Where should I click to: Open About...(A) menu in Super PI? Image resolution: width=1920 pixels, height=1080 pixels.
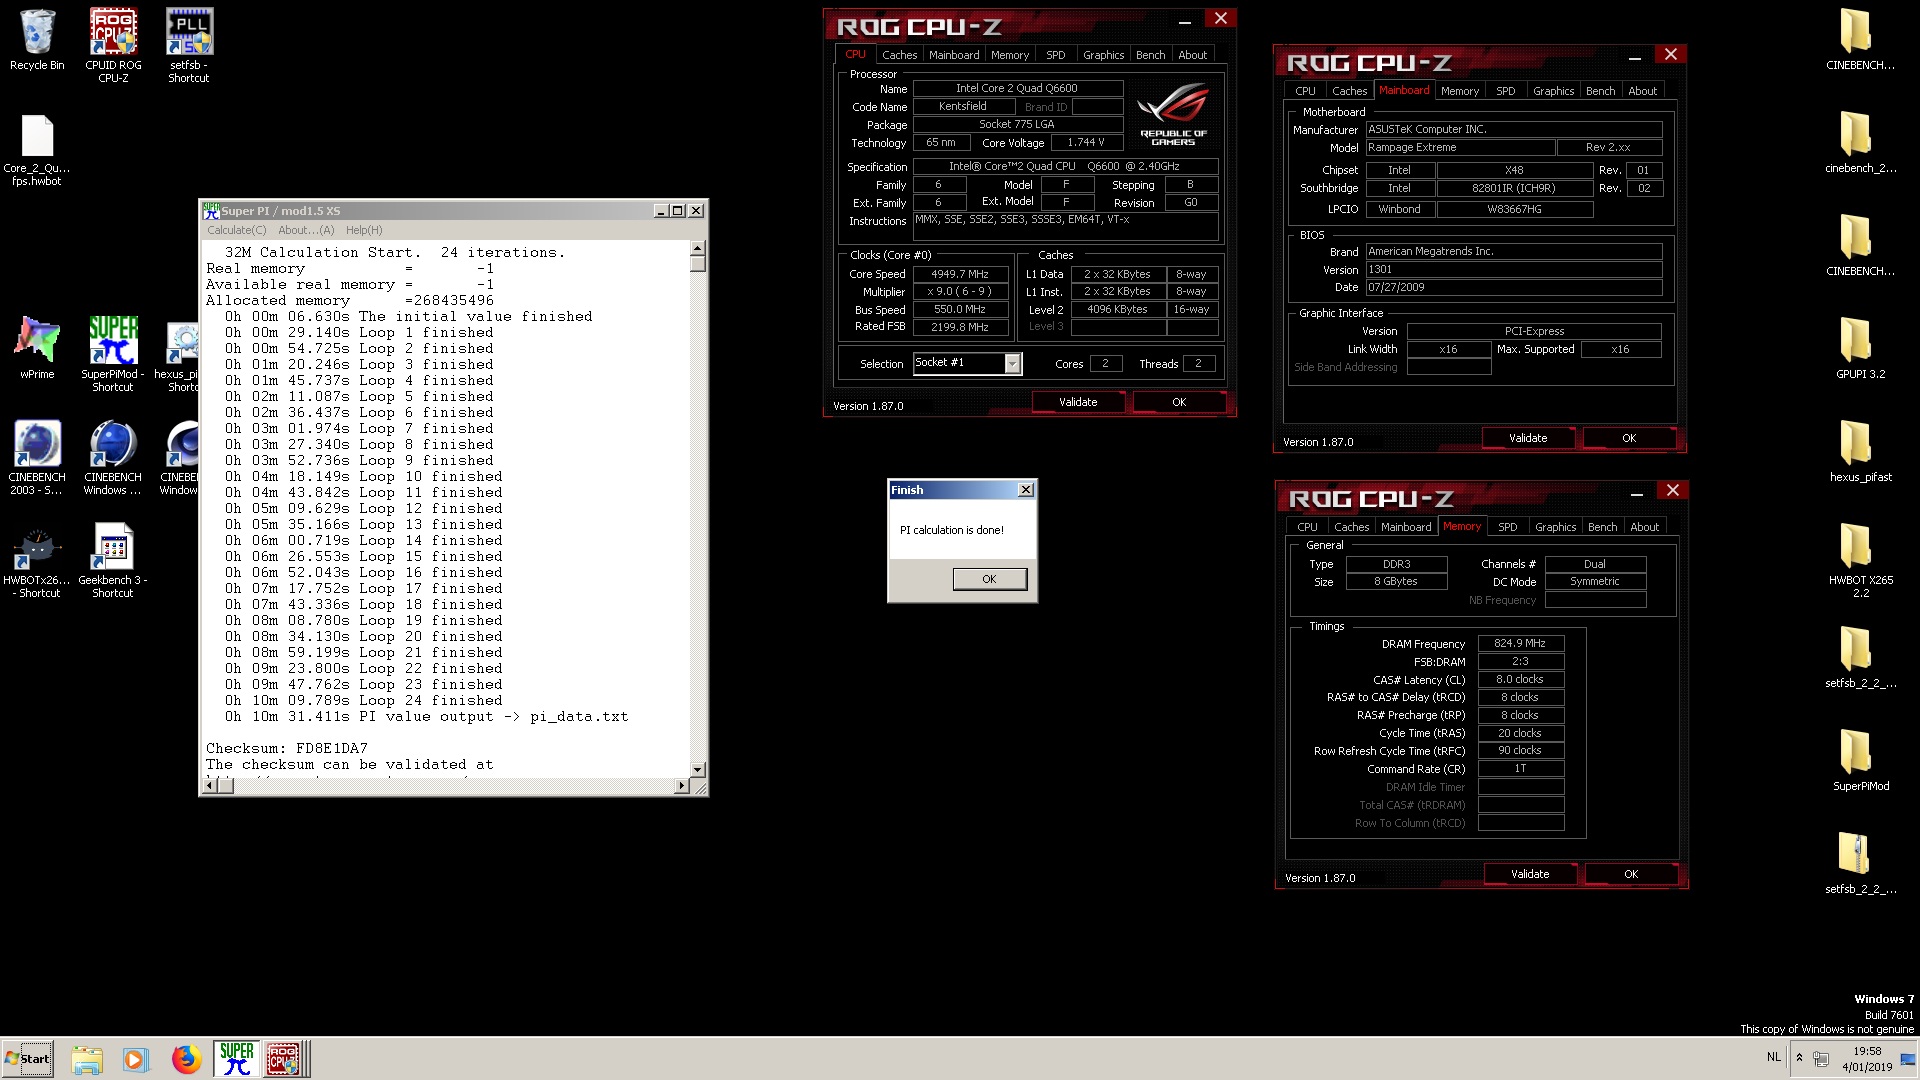pyautogui.click(x=306, y=230)
